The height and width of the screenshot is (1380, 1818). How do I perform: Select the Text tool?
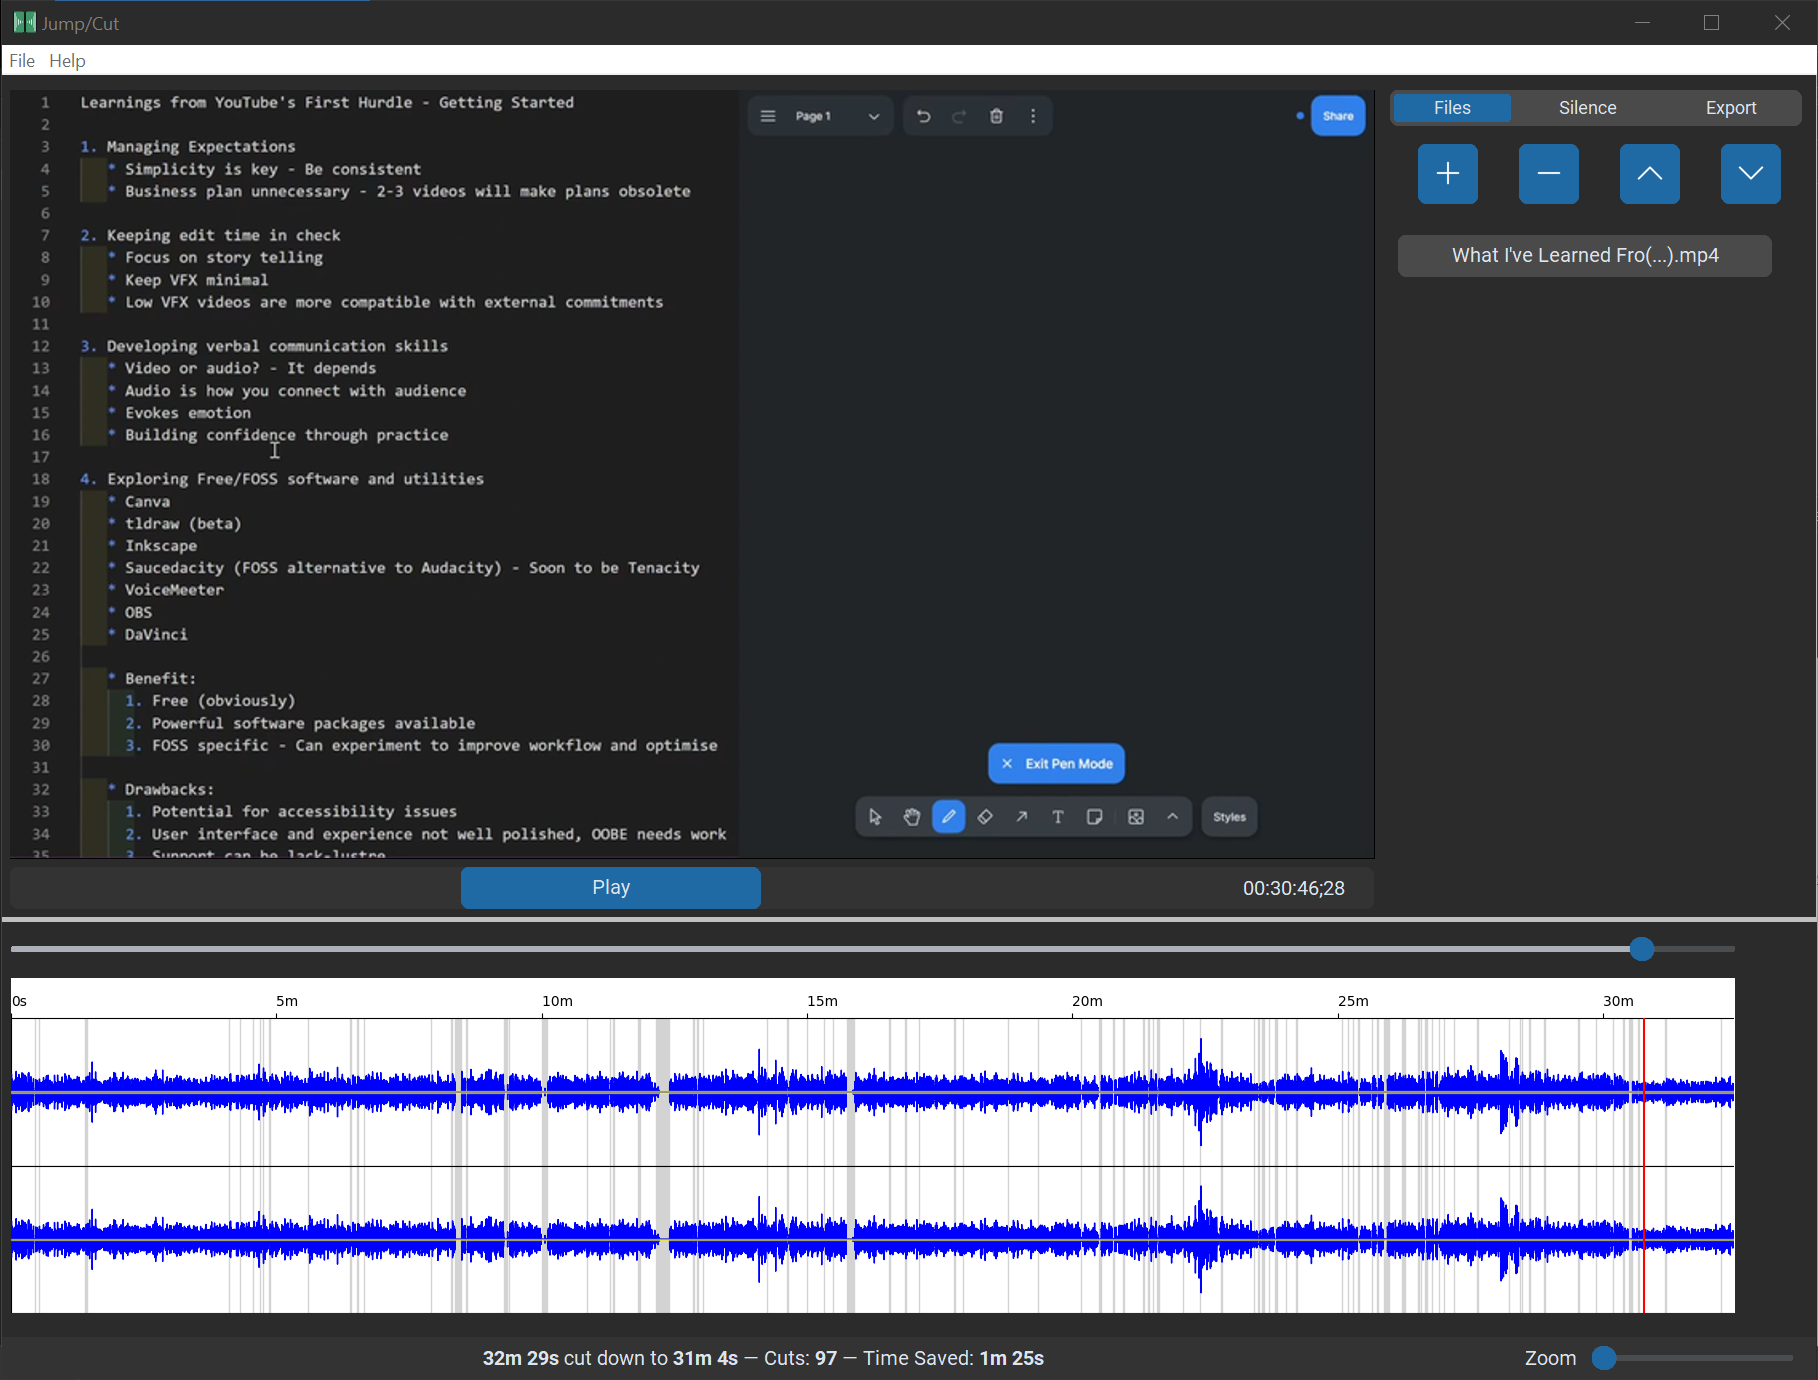pyautogui.click(x=1057, y=817)
